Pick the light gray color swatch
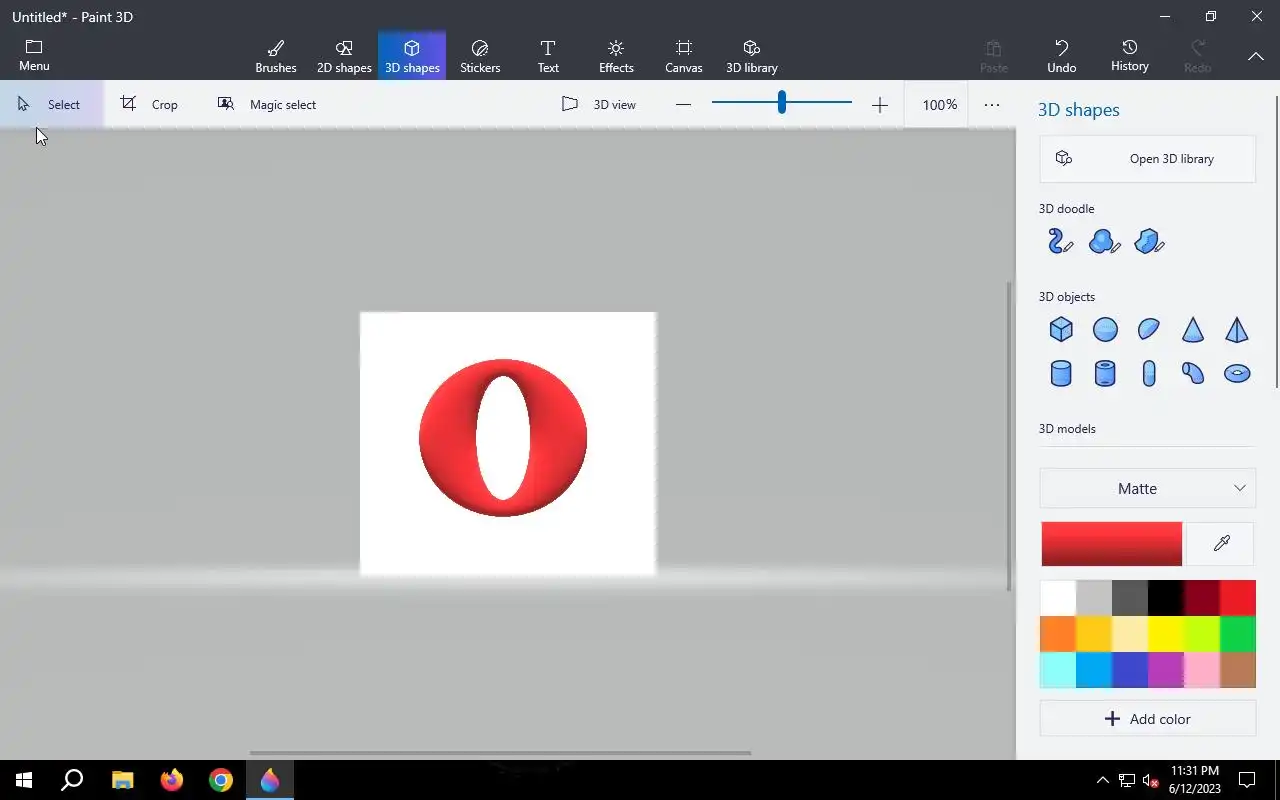The image size is (1280, 800). (1094, 598)
